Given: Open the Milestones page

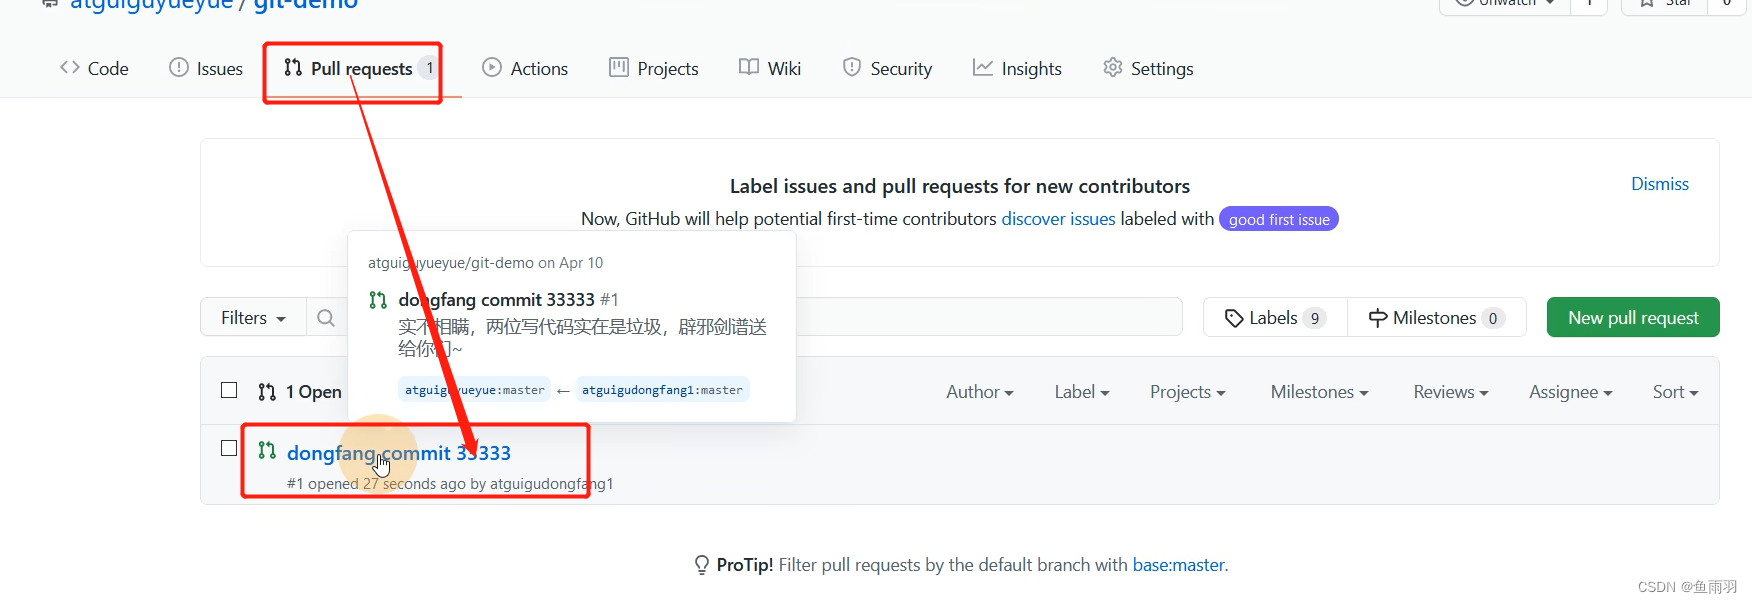Looking at the screenshot, I should [1437, 317].
